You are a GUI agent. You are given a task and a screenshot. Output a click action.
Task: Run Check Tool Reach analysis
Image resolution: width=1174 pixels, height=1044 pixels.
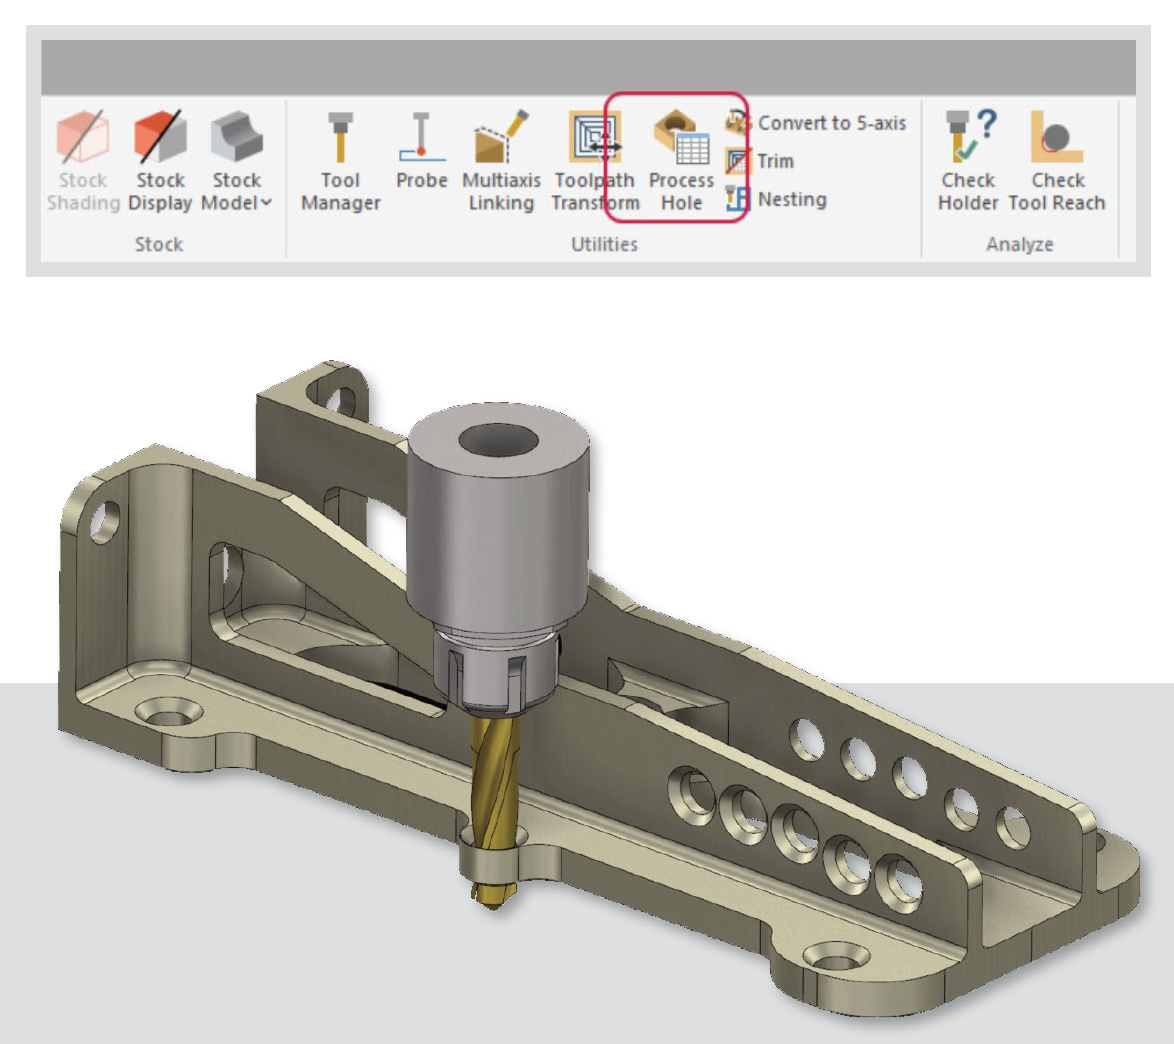(1056, 160)
